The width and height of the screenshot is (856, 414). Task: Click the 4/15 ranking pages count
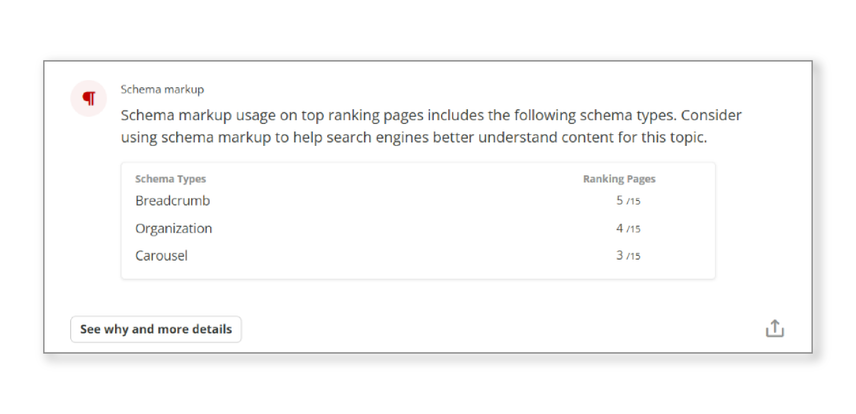(628, 229)
